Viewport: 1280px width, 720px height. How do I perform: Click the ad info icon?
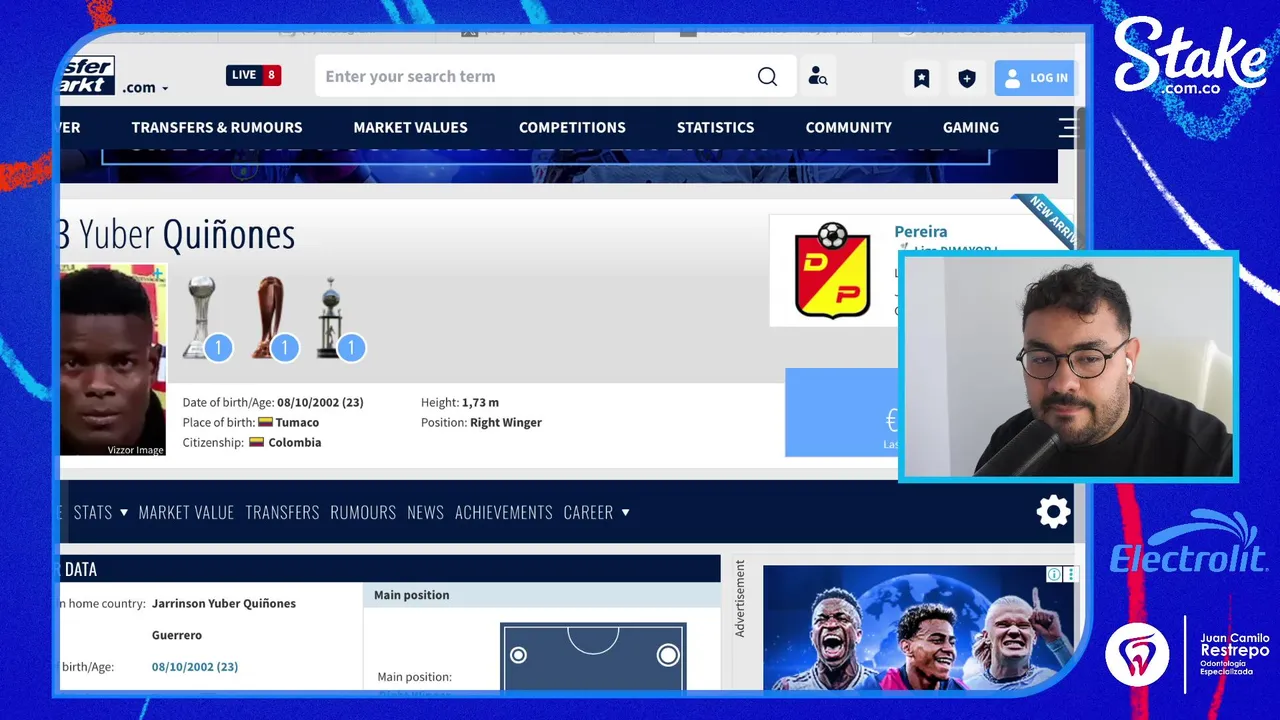click(x=1054, y=574)
